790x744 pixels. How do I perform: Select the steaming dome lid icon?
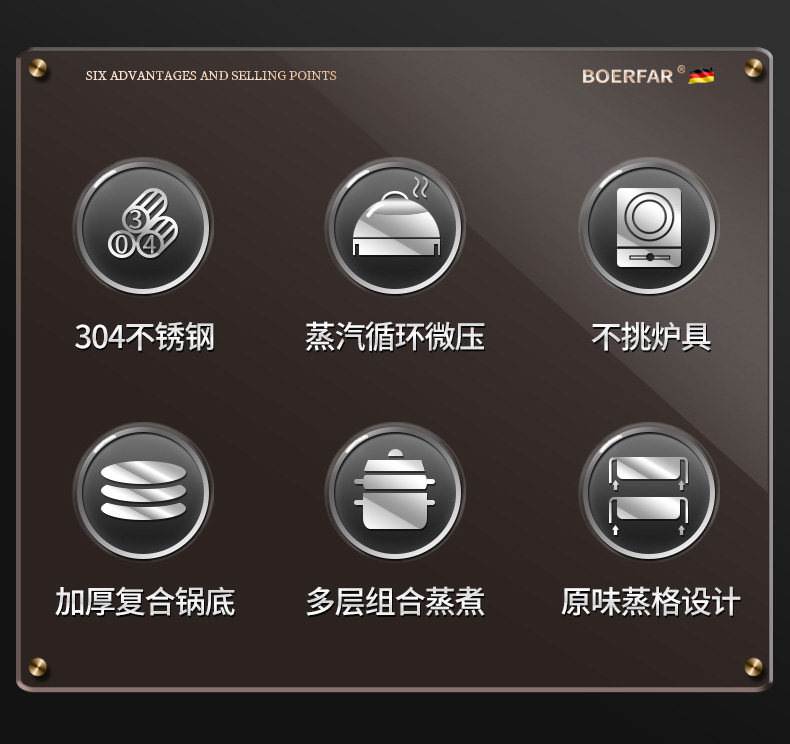pyautogui.click(x=396, y=226)
